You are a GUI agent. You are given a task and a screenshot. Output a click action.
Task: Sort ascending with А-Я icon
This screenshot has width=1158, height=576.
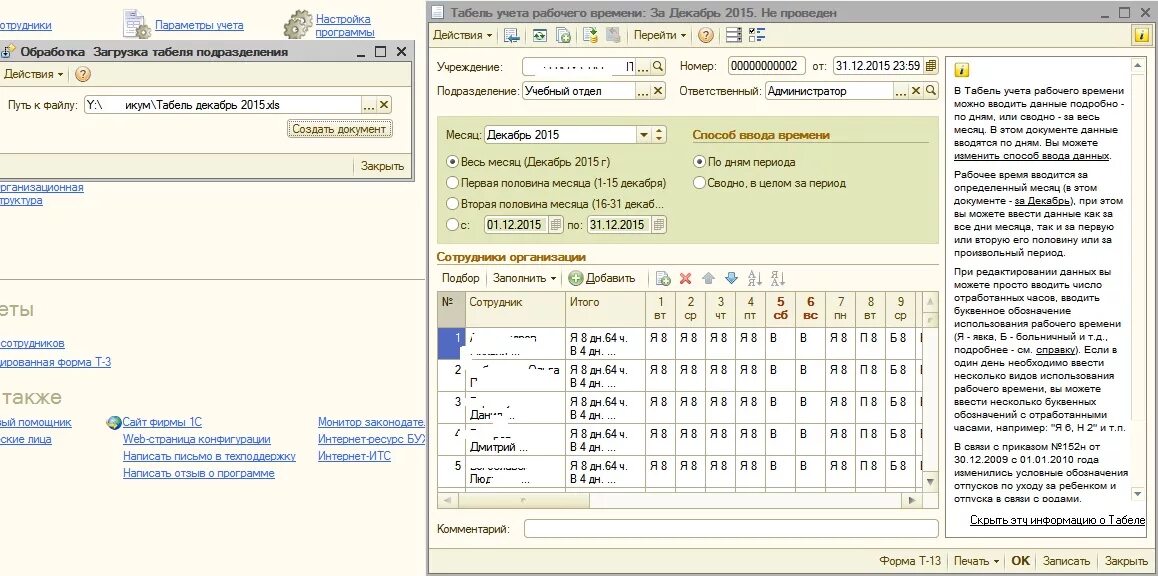[754, 278]
